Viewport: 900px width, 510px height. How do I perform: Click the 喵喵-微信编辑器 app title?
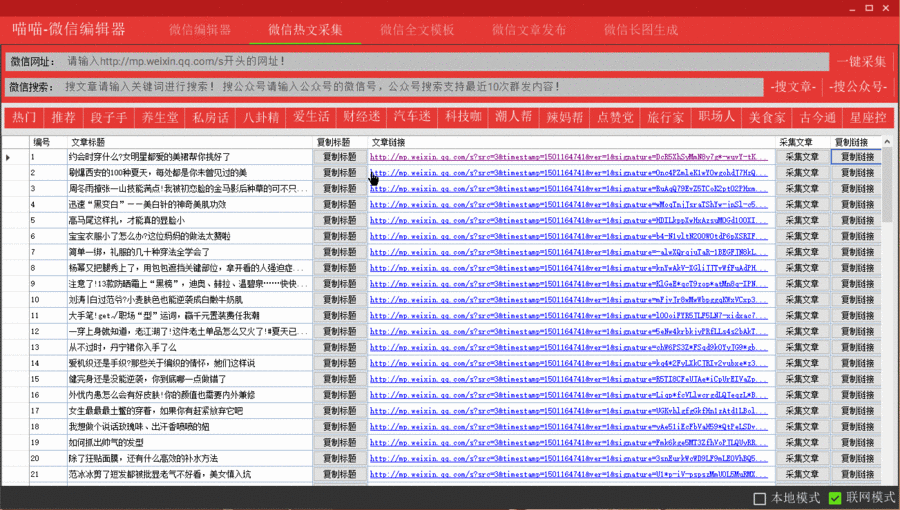click(69, 29)
